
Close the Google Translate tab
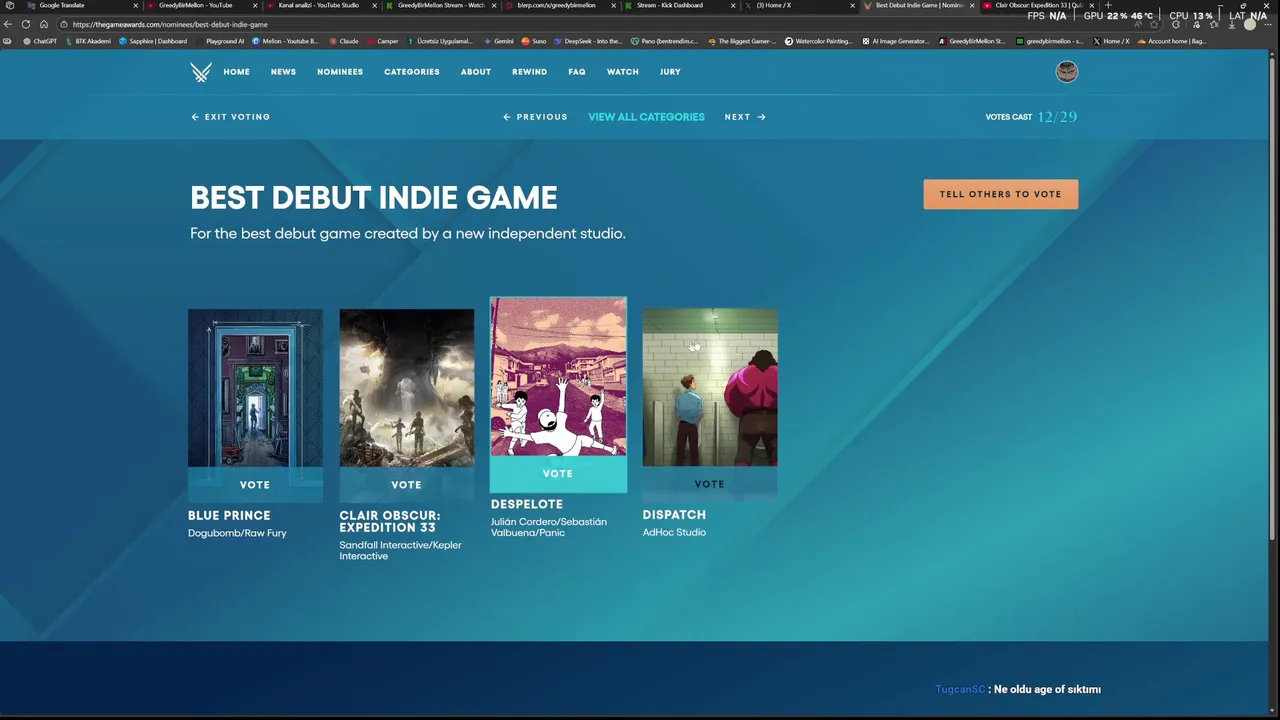click(x=135, y=5)
